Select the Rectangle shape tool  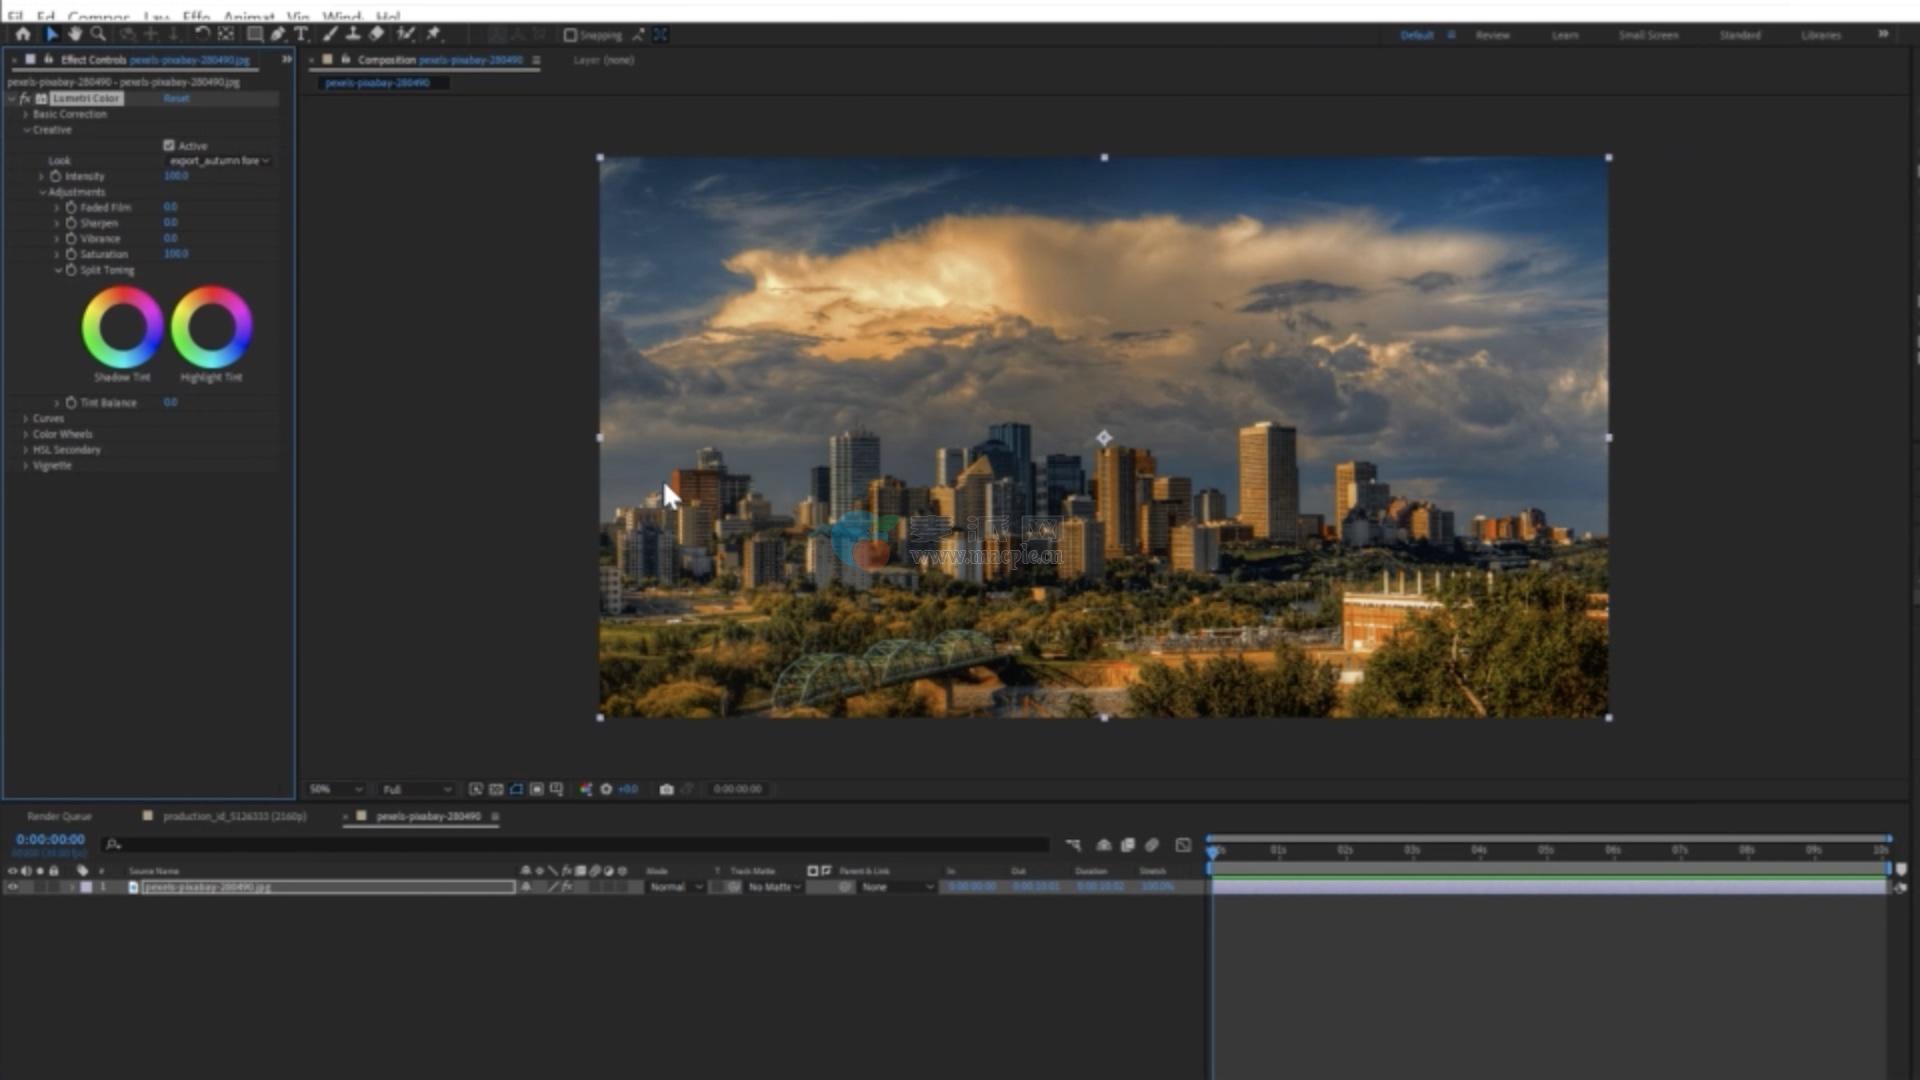255,34
